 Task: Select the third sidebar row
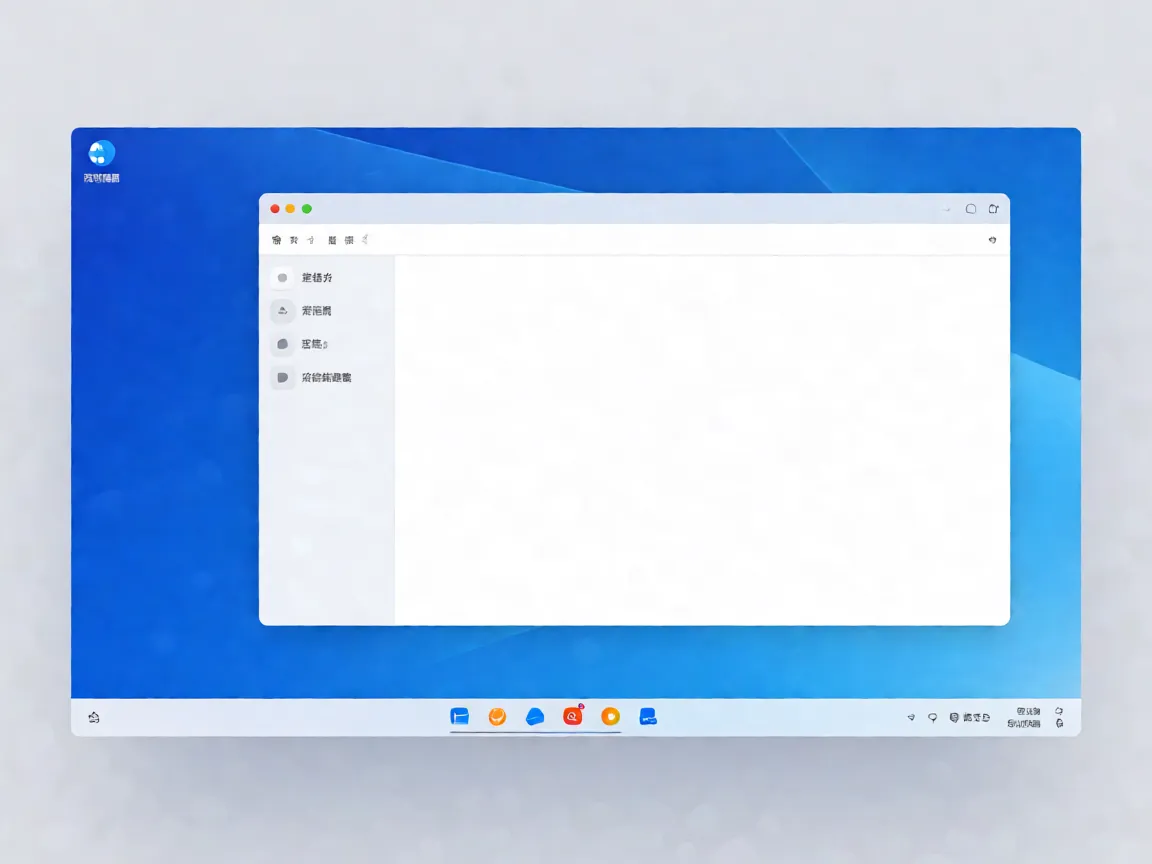point(327,344)
